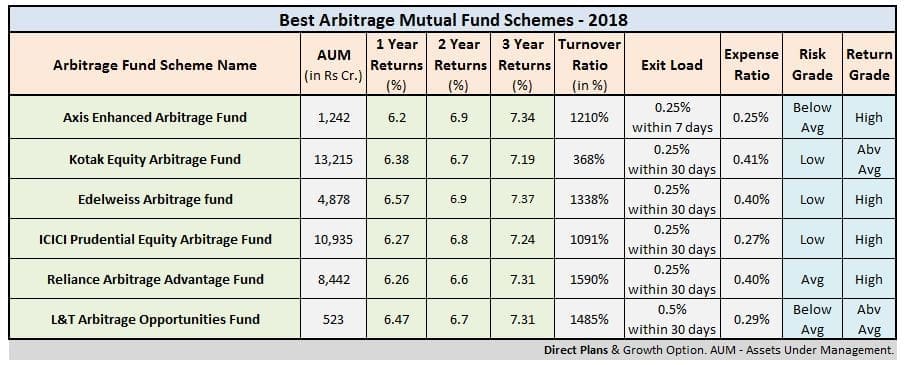Select Edelweiss Arbitrage fund name cell

tap(155, 199)
